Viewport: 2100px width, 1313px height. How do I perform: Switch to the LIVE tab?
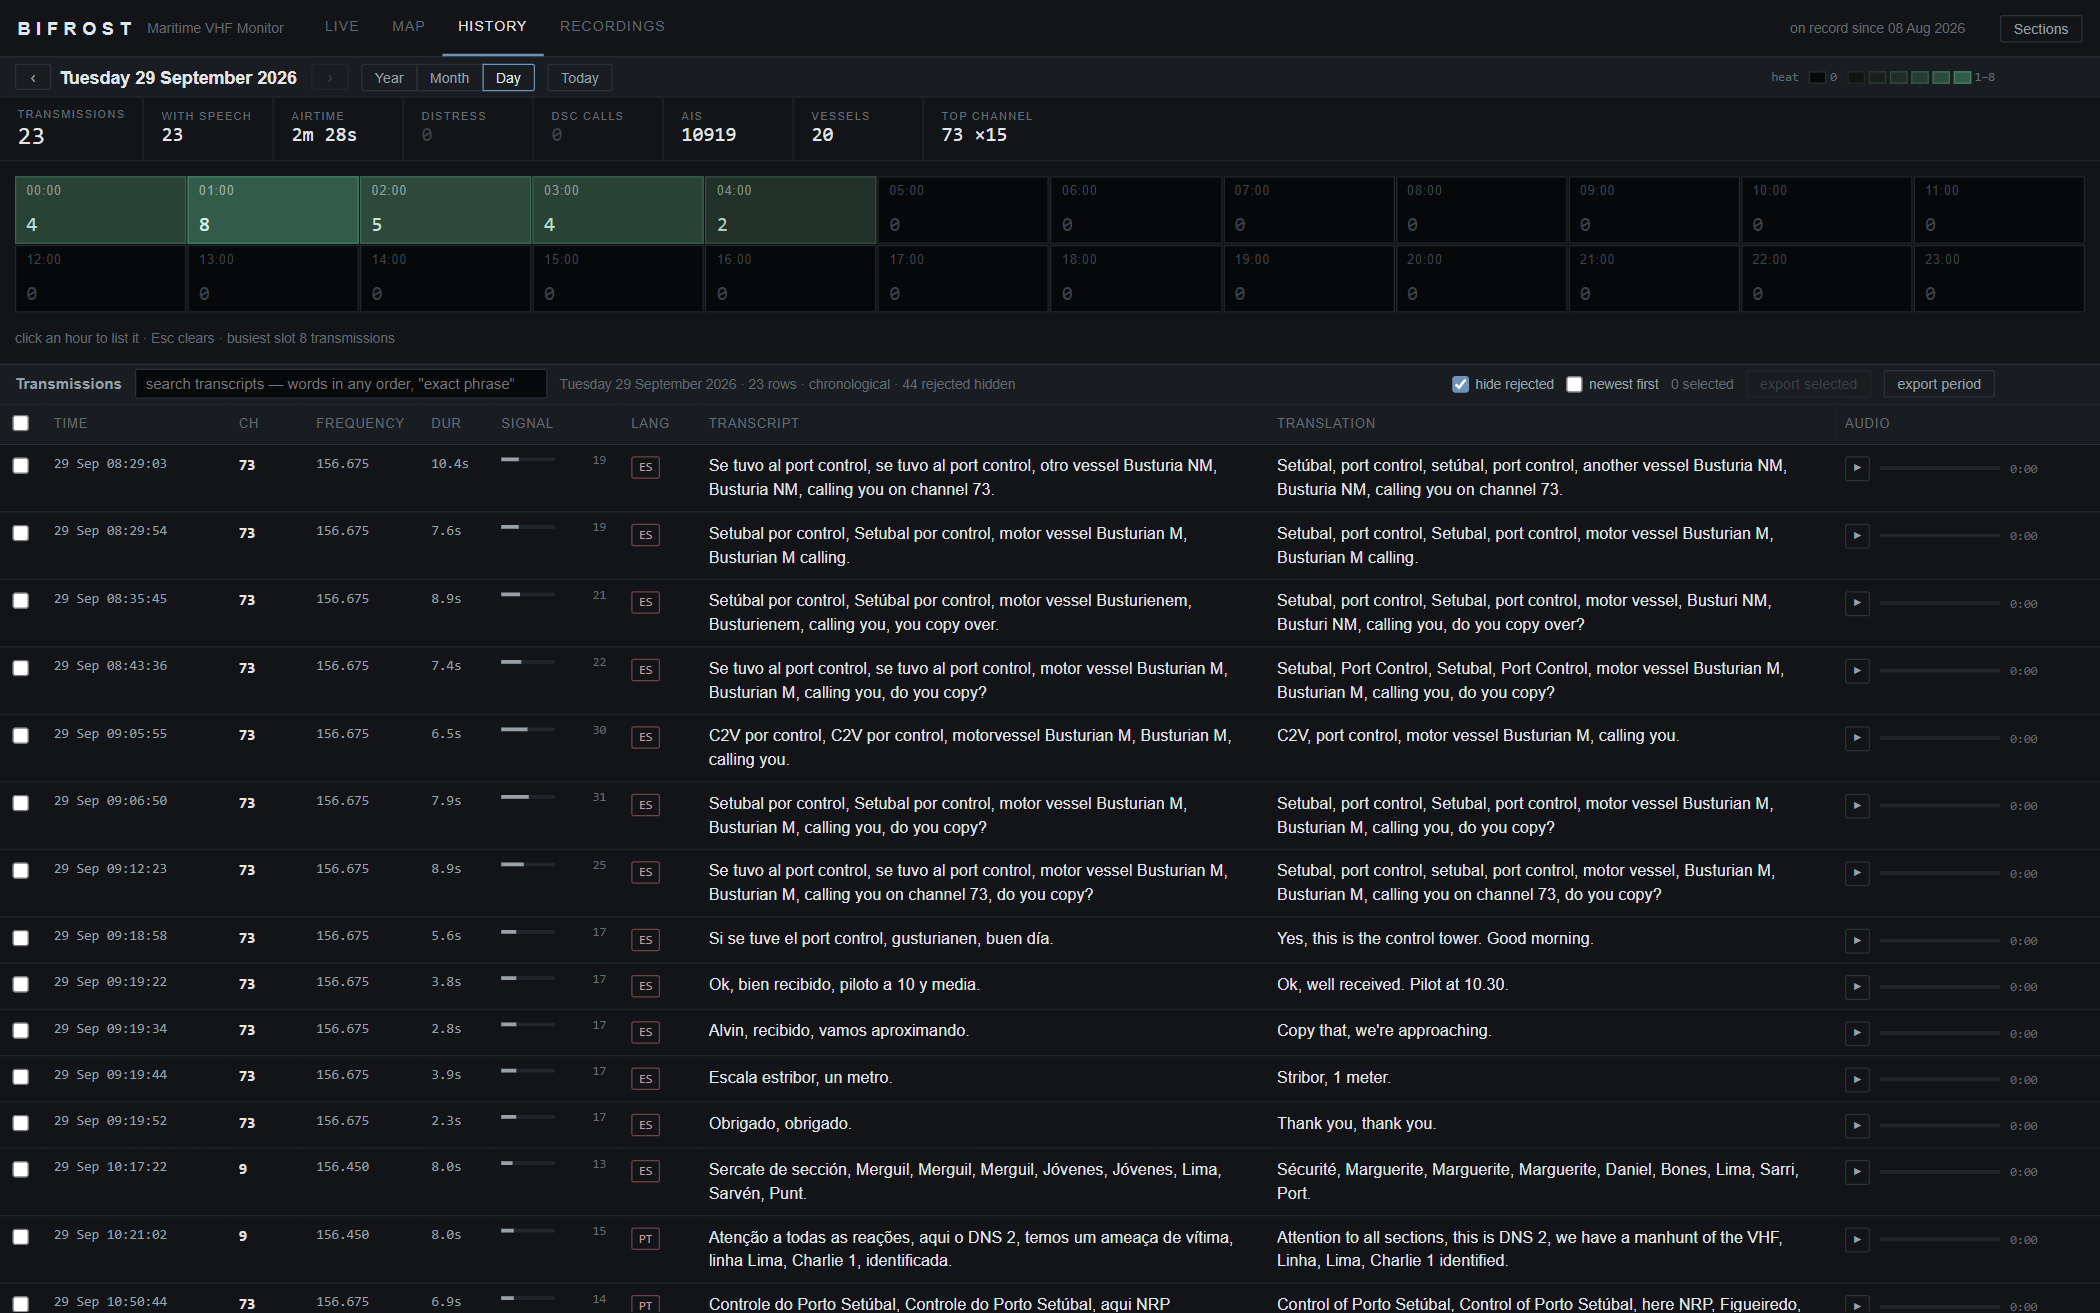pos(342,26)
